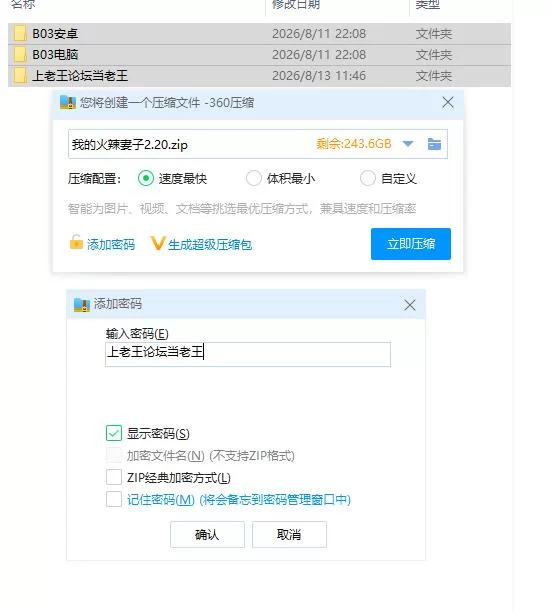
Task: Select the B03安卓 folder name
Action: 55,34
